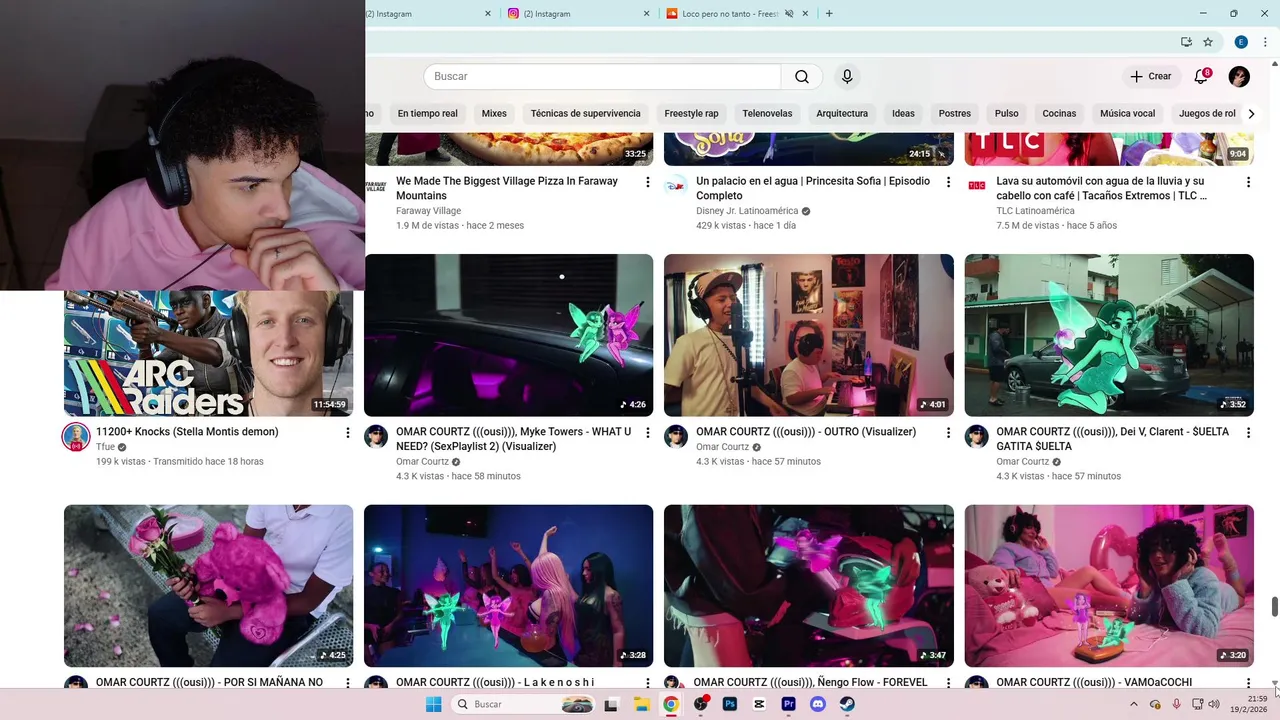The width and height of the screenshot is (1280, 720).
Task: Open 11200+ Knocks (Stella Montis demon) title
Action: 187,432
